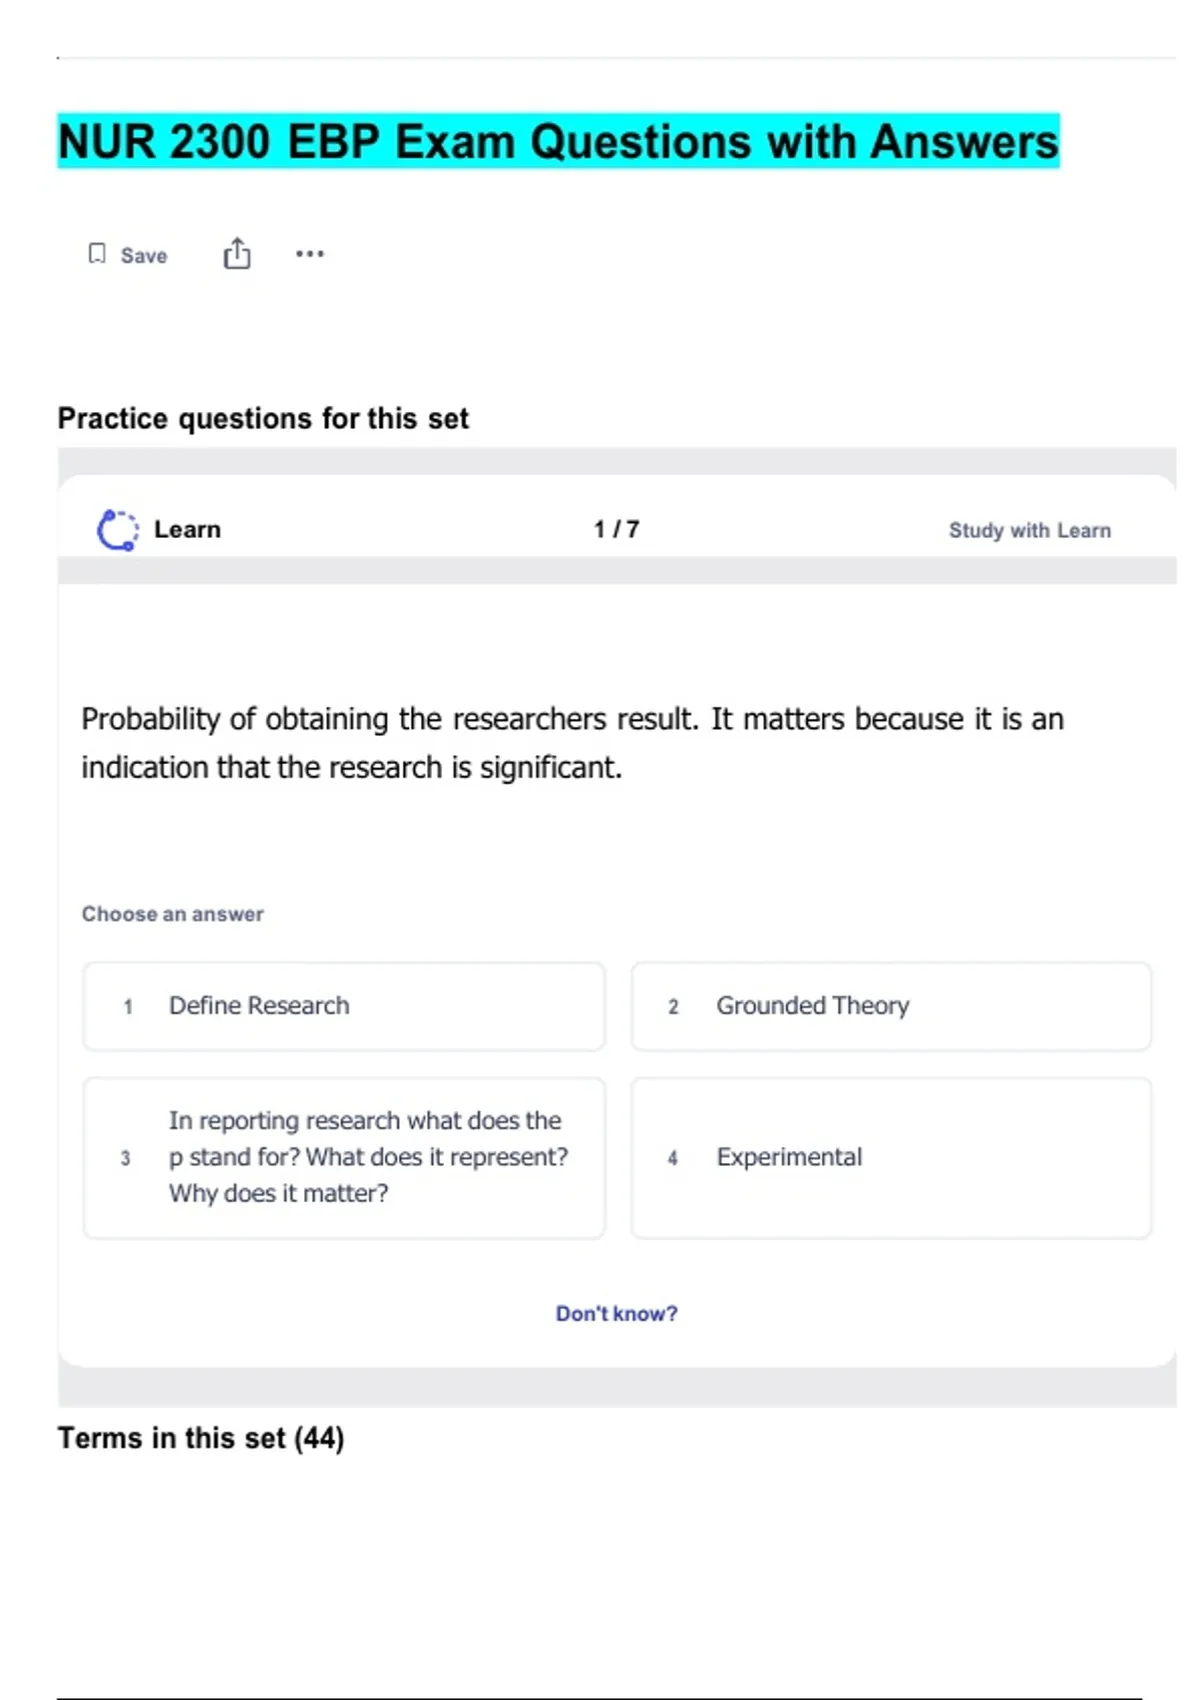The image size is (1200, 1700).
Task: Select answer 2 Grounded Theory
Action: pyautogui.click(x=890, y=1006)
